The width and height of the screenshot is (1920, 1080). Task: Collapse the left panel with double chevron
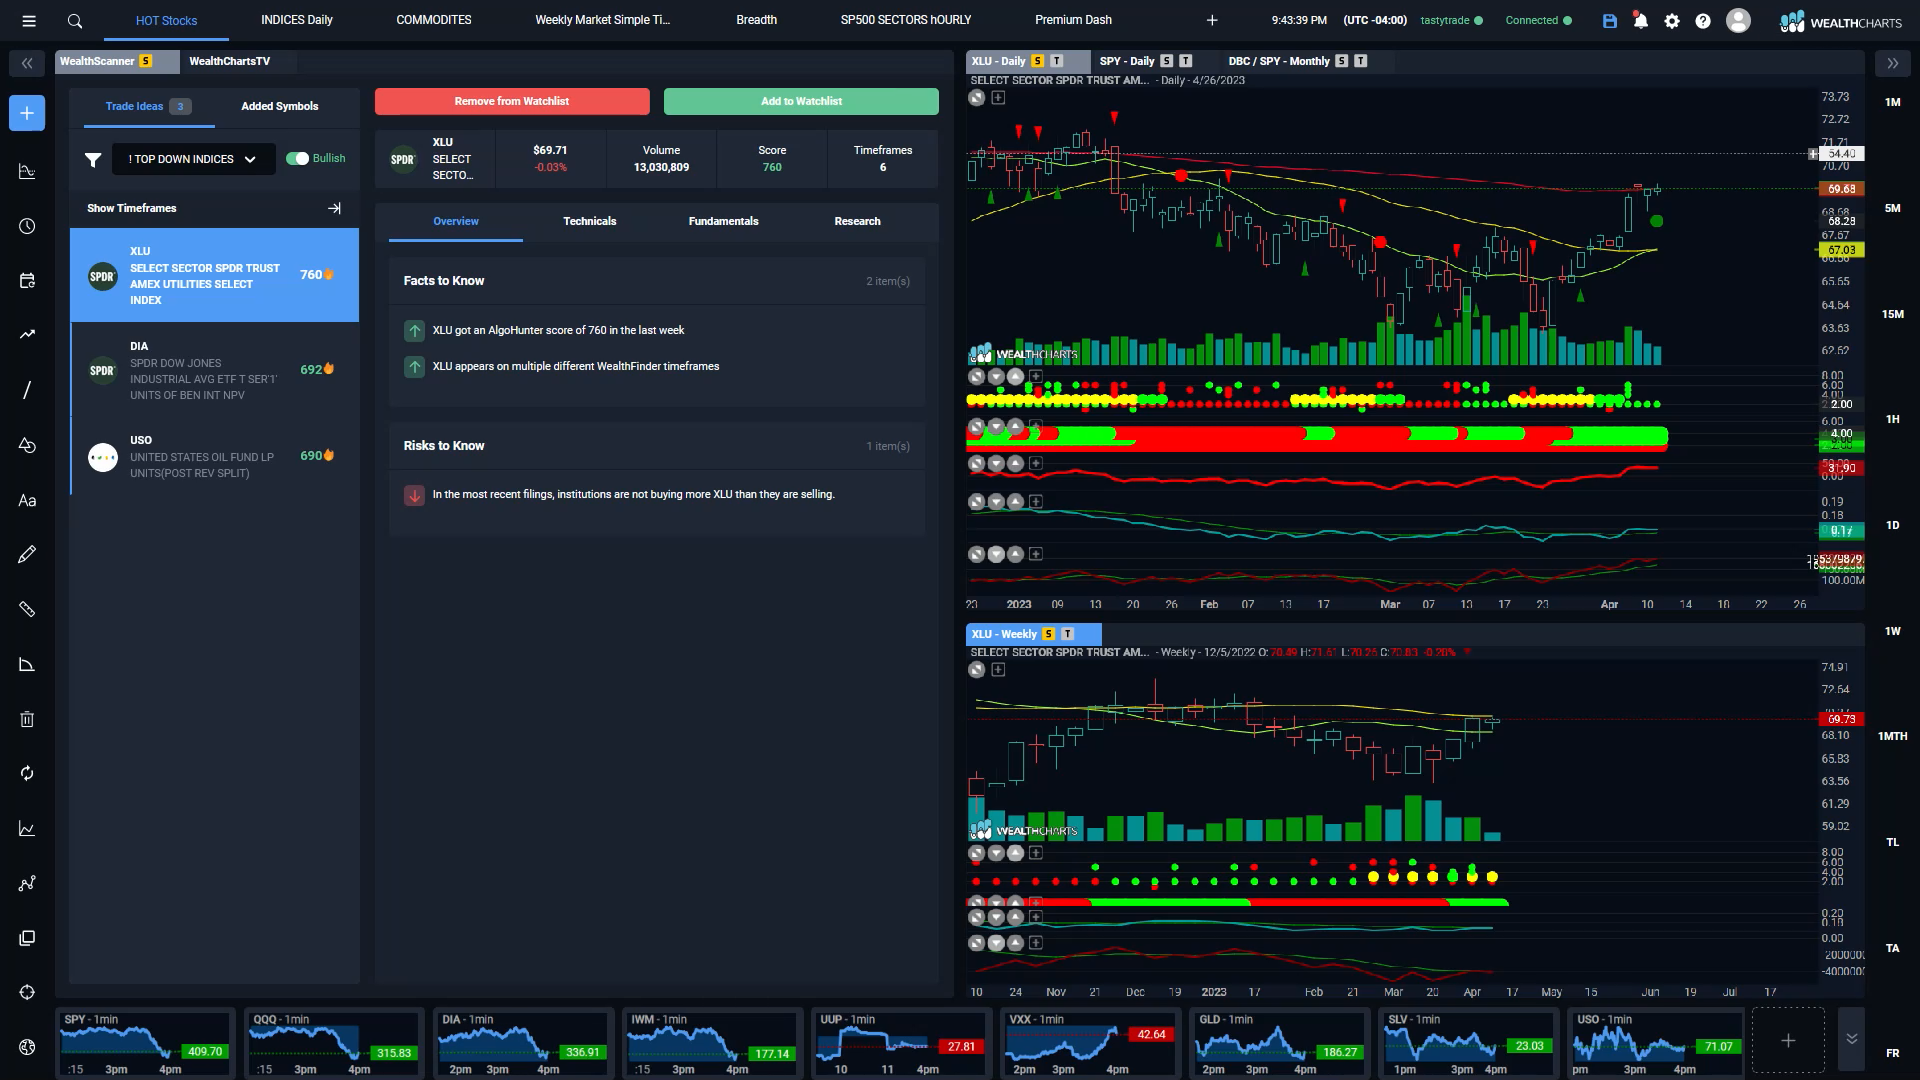pos(27,63)
